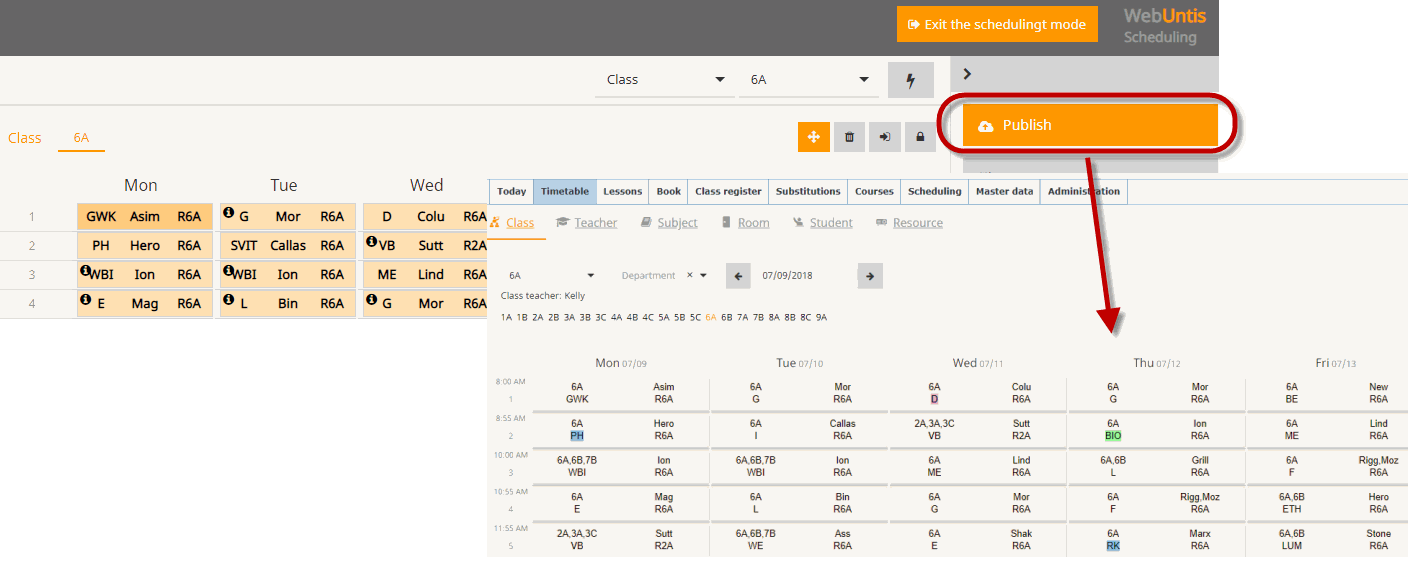Viewport: 1408px width, 563px height.
Task: Select the Resource timetable link
Action: (x=918, y=223)
